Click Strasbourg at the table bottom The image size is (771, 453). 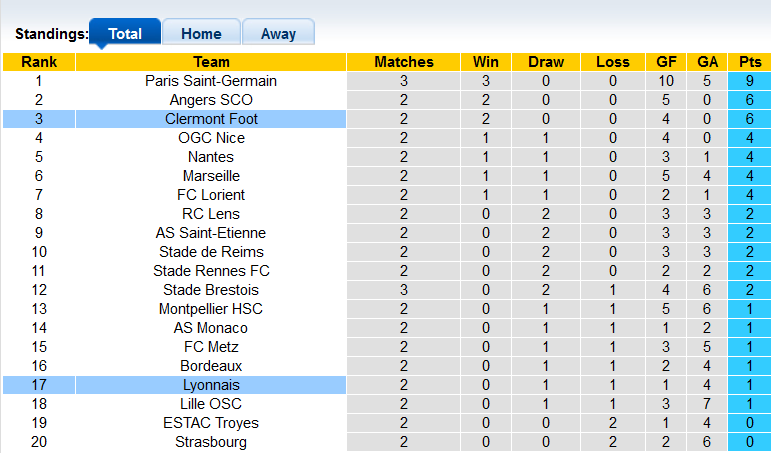pyautogui.click(x=211, y=442)
